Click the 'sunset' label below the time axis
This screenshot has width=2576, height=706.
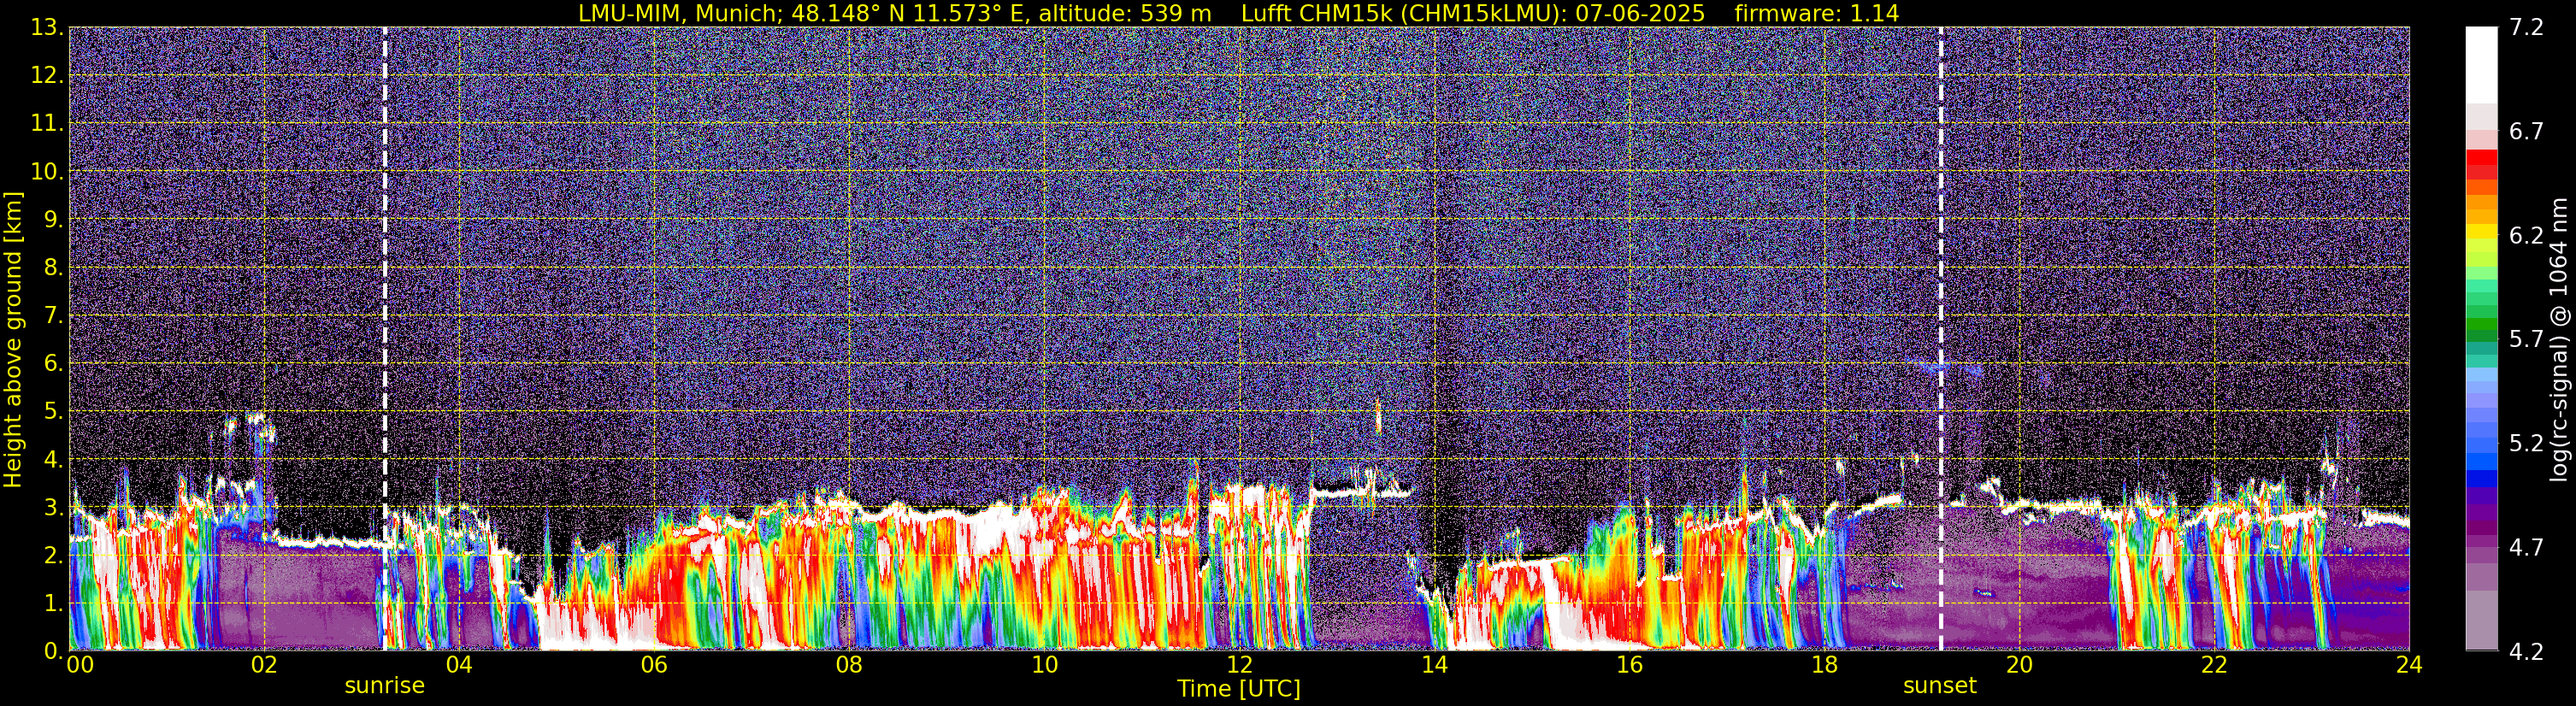click(1940, 686)
